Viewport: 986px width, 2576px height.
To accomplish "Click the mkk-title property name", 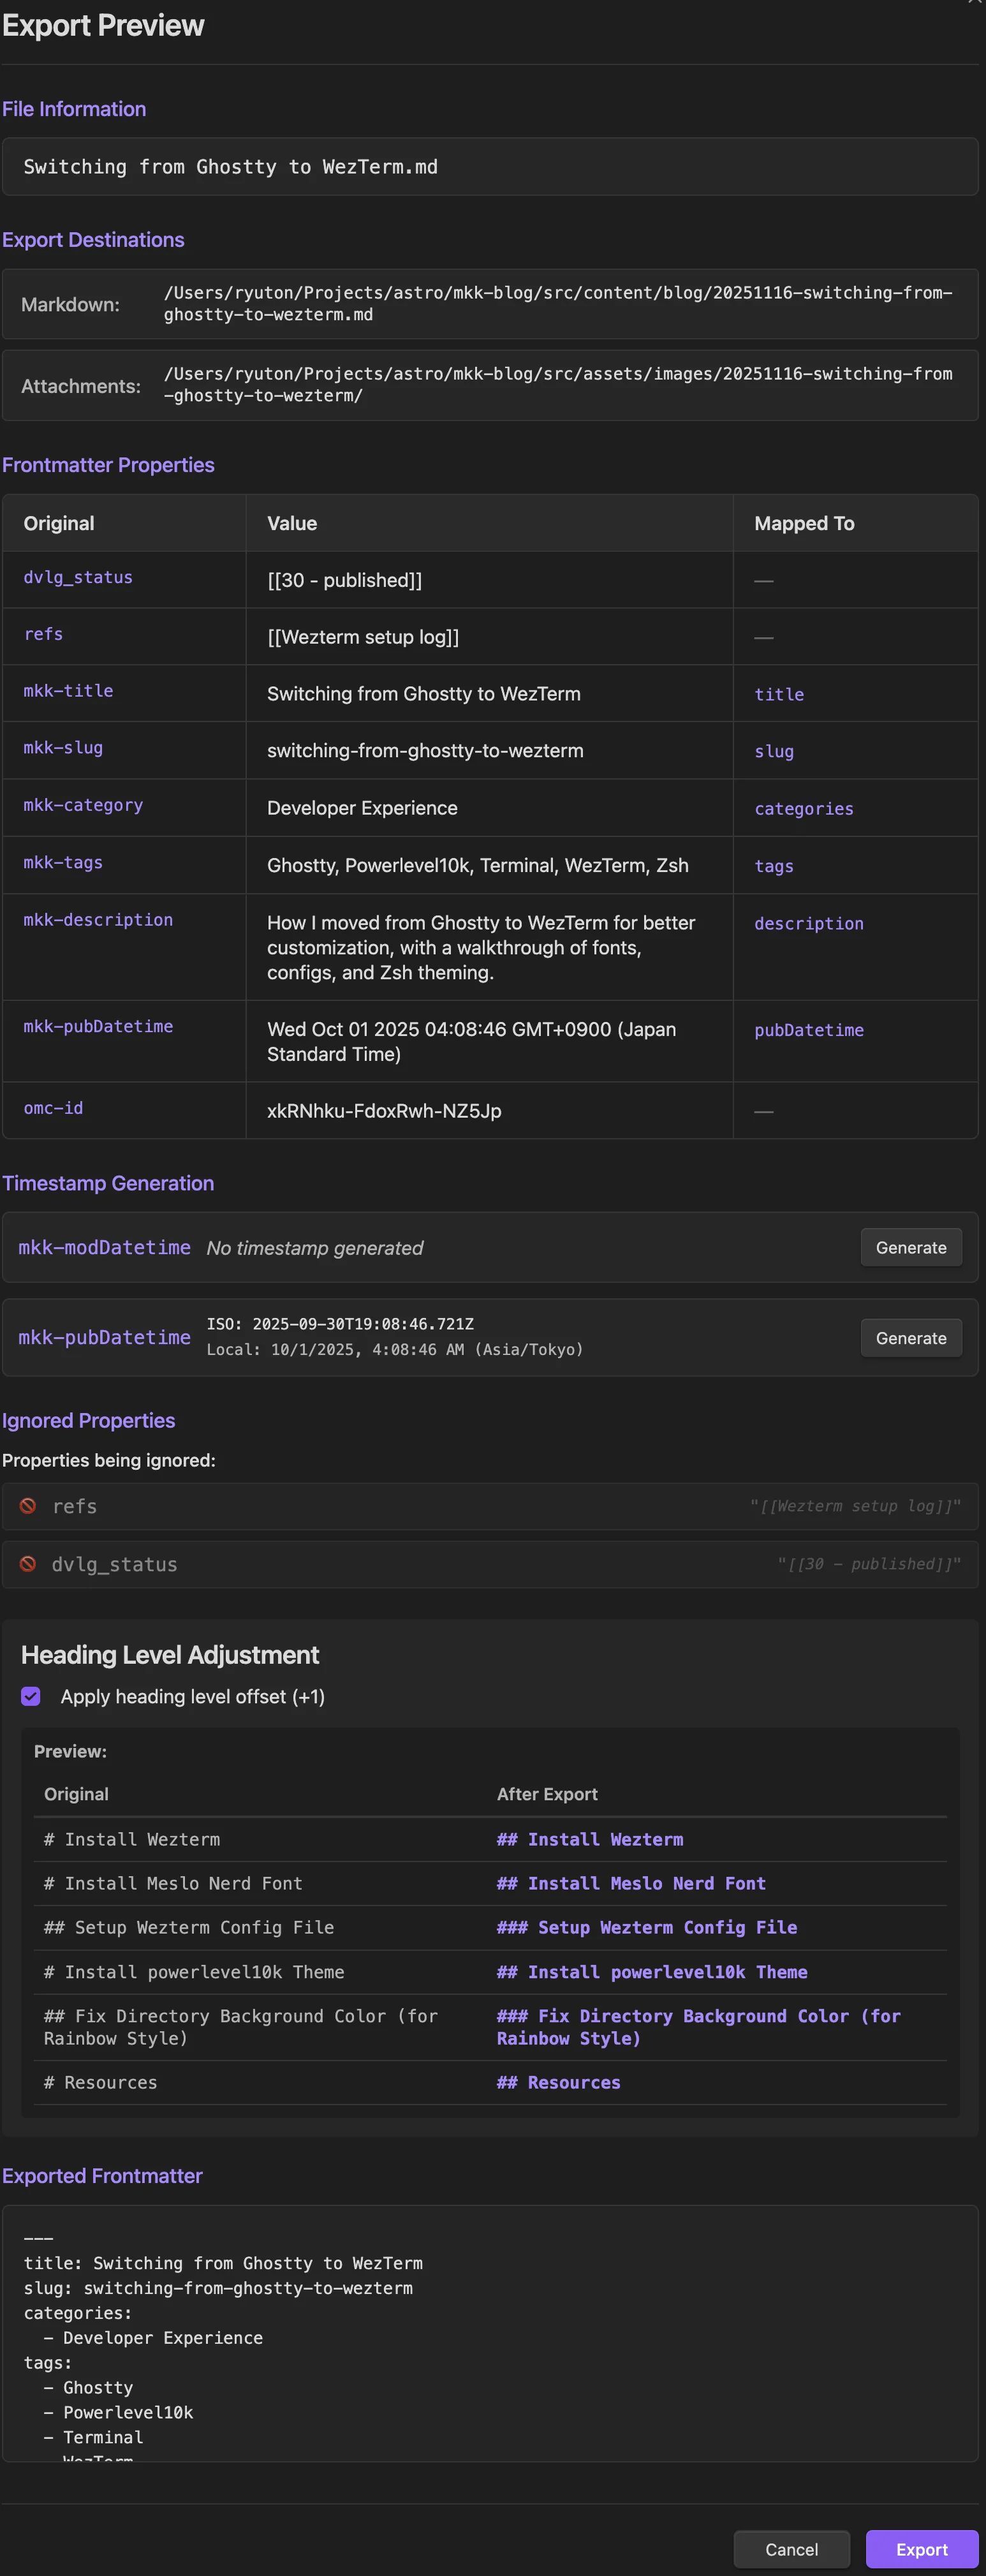I will pos(68,691).
